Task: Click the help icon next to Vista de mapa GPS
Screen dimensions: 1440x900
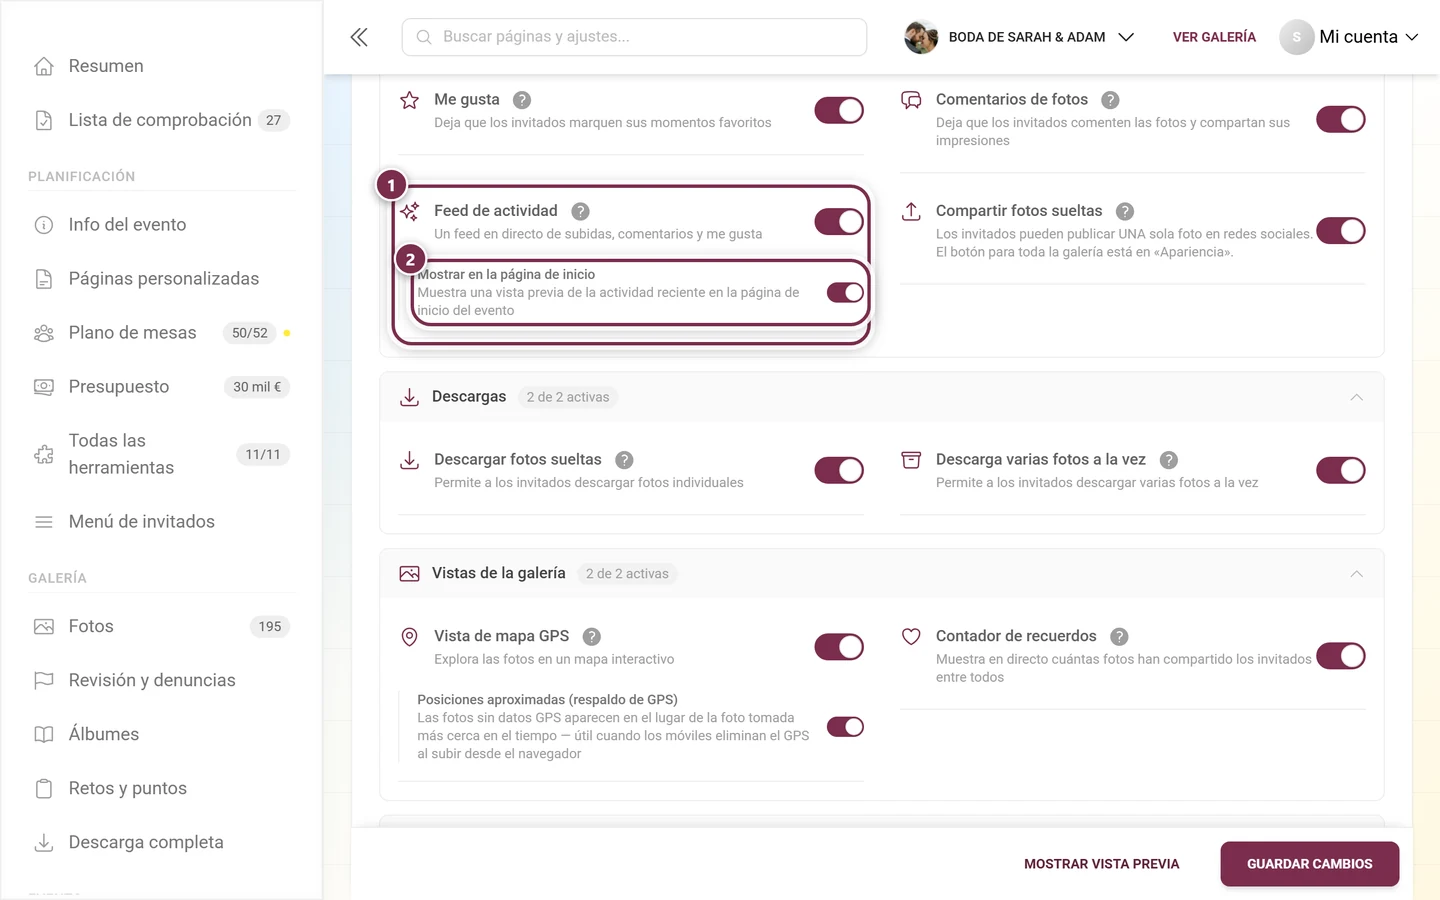Action: tap(592, 637)
